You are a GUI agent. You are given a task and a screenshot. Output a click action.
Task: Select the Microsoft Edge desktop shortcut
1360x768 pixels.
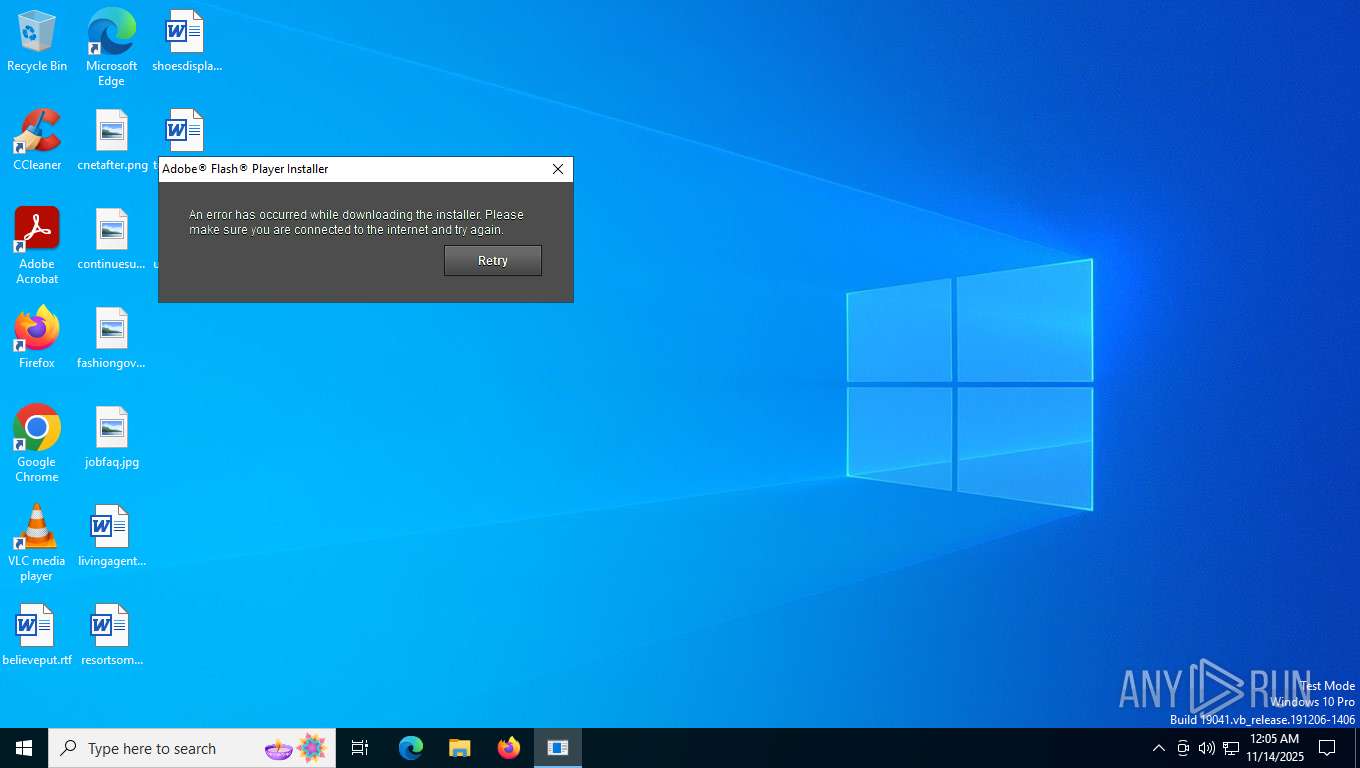click(111, 48)
